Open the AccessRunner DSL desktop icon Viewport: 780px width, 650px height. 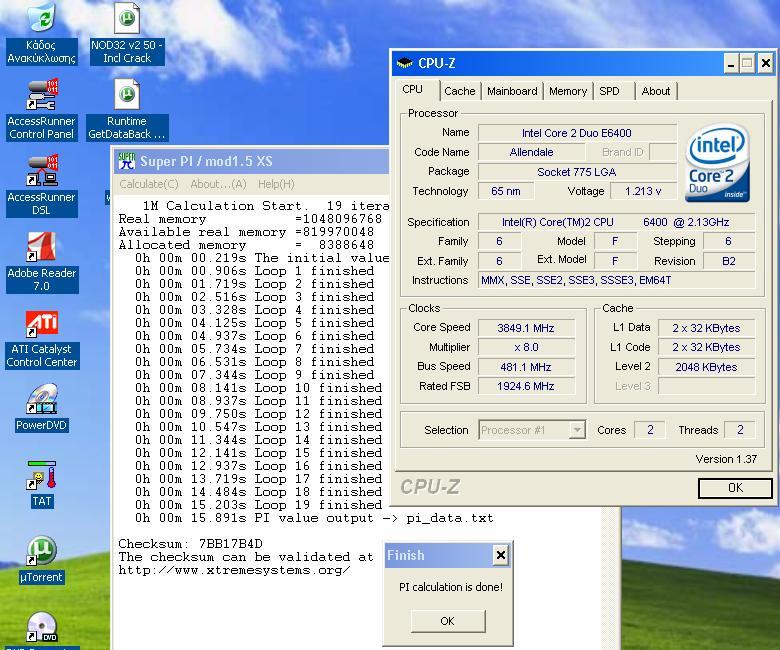42,186
